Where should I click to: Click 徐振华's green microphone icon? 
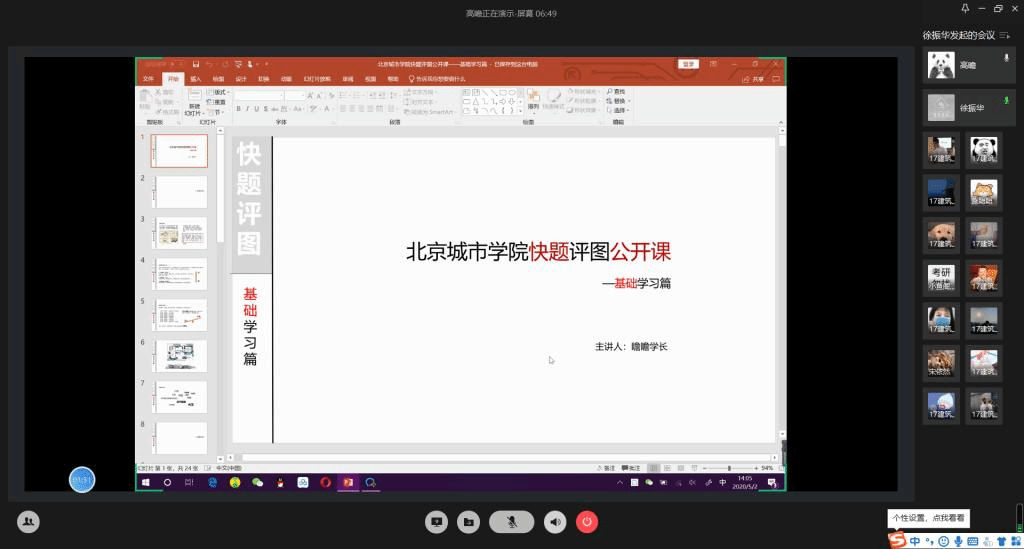1006,101
